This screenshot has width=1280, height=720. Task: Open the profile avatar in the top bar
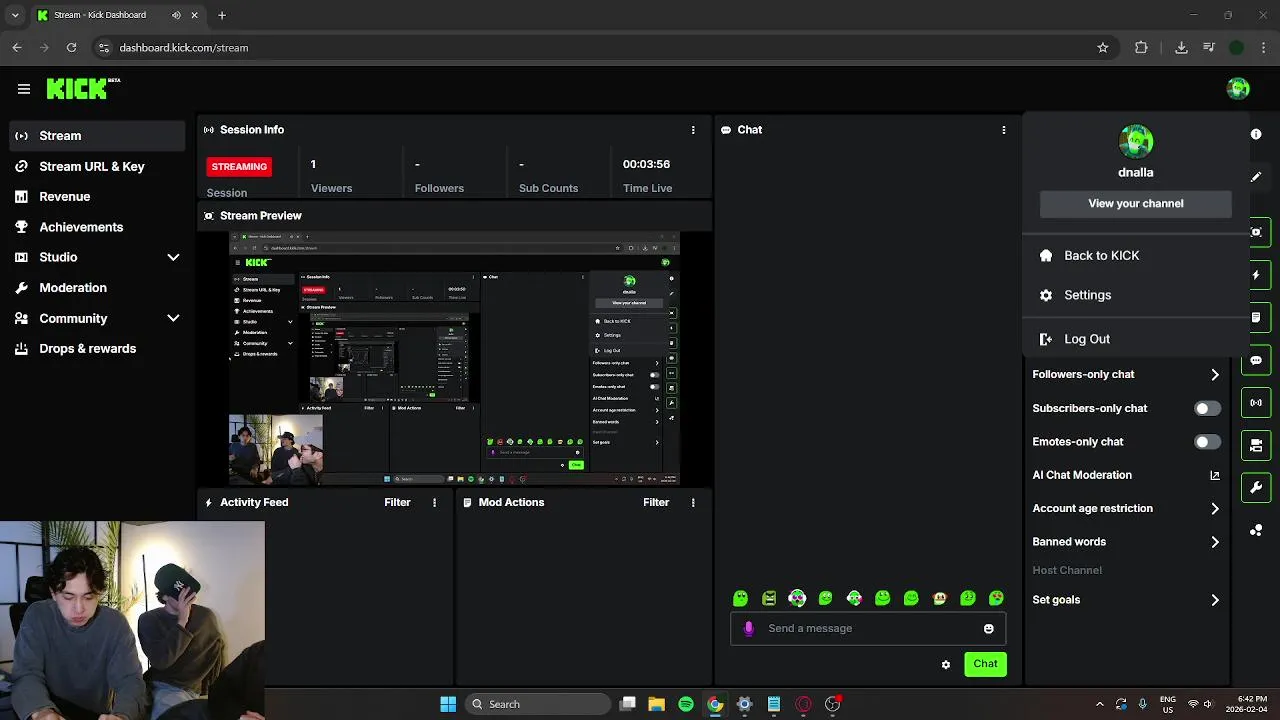[x=1238, y=89]
